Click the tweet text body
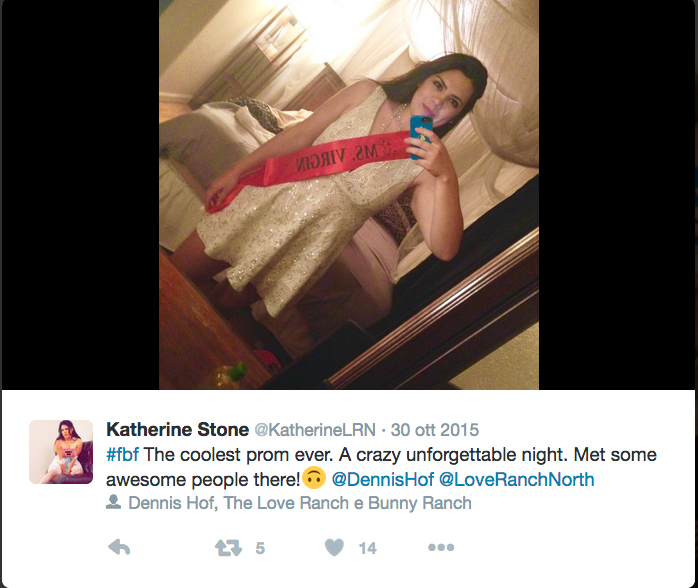The height and width of the screenshot is (588, 698). pos(381,467)
